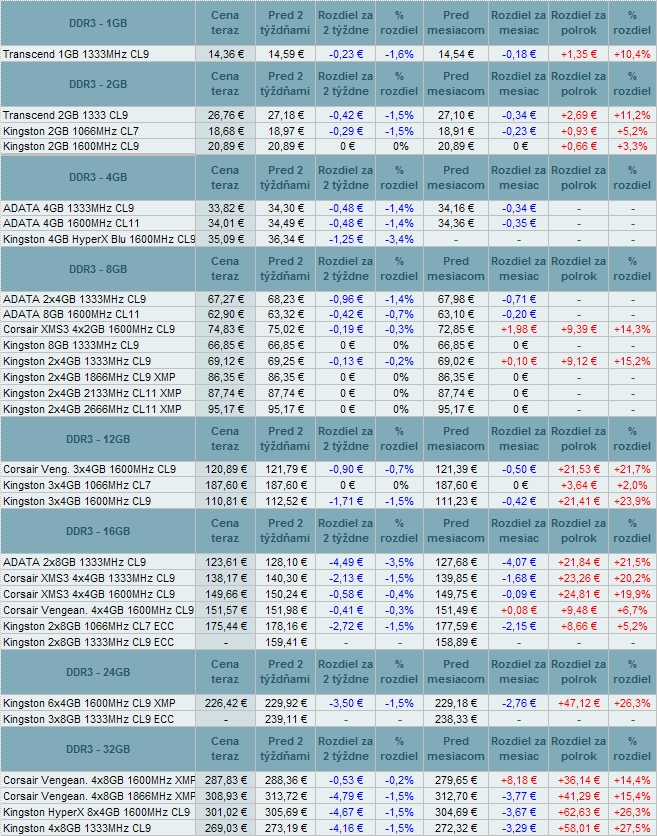Click ADATA 4GB 1333MHz CL9 product name
Screen dimensions: 657x836
[x=68, y=208]
